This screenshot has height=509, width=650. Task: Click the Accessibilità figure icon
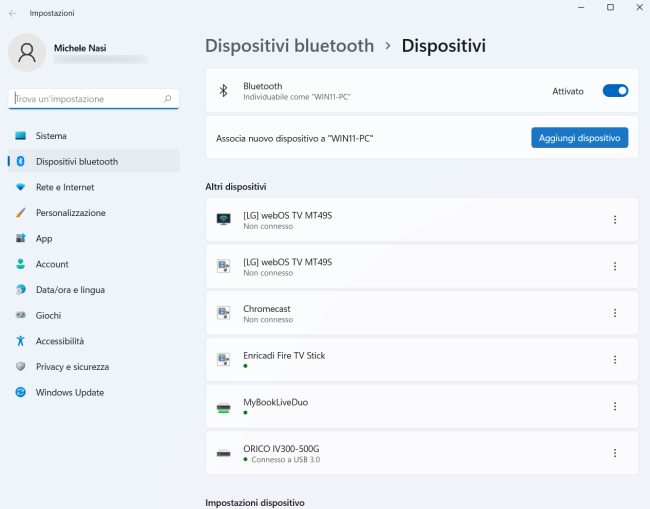[x=20, y=341]
